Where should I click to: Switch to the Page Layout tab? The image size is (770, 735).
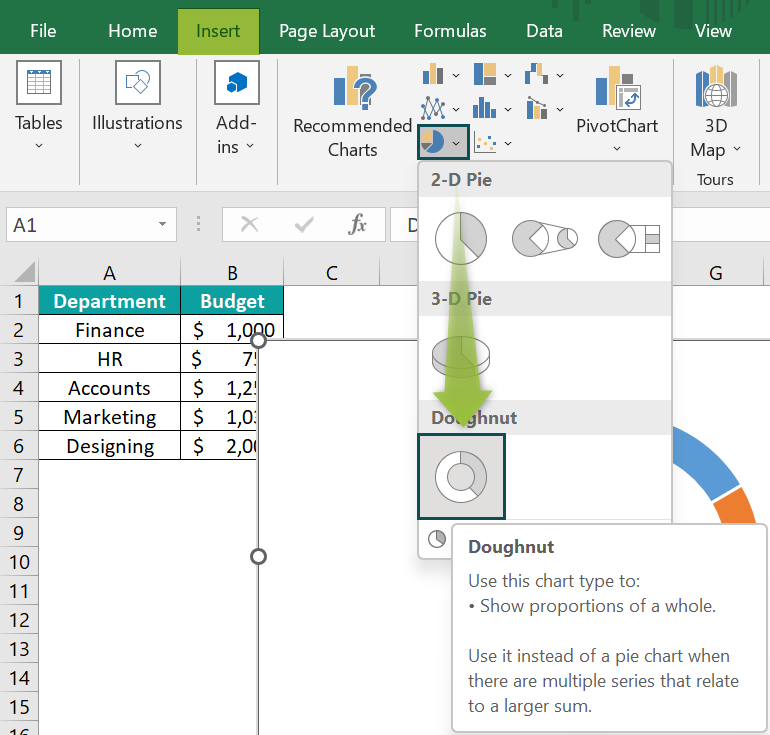[327, 31]
